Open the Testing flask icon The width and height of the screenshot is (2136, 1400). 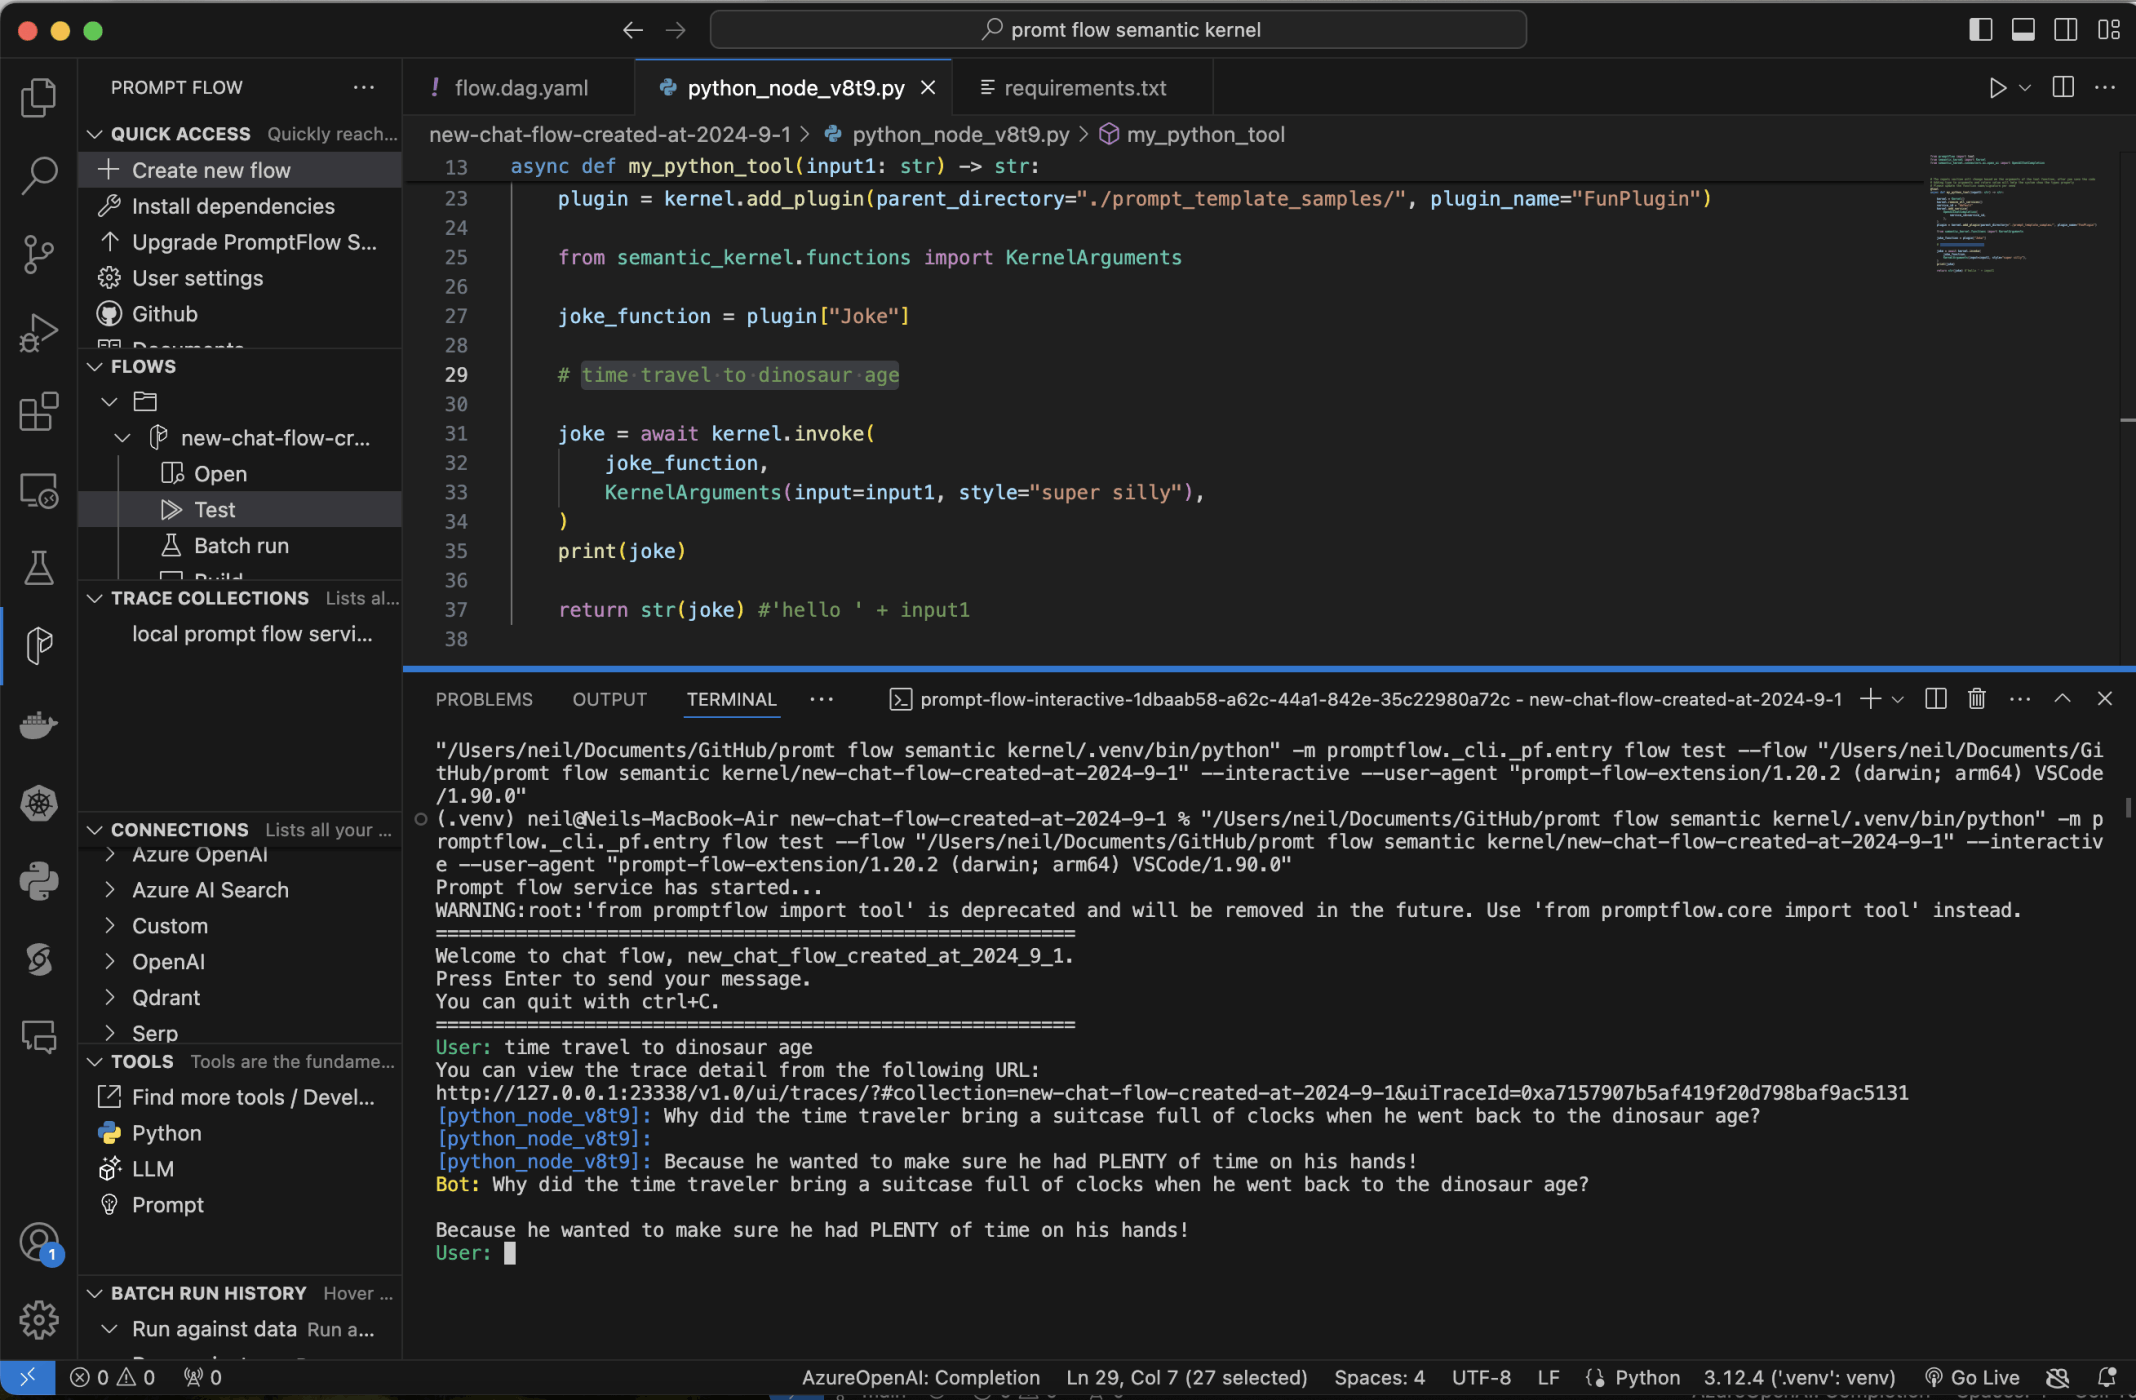click(39, 567)
